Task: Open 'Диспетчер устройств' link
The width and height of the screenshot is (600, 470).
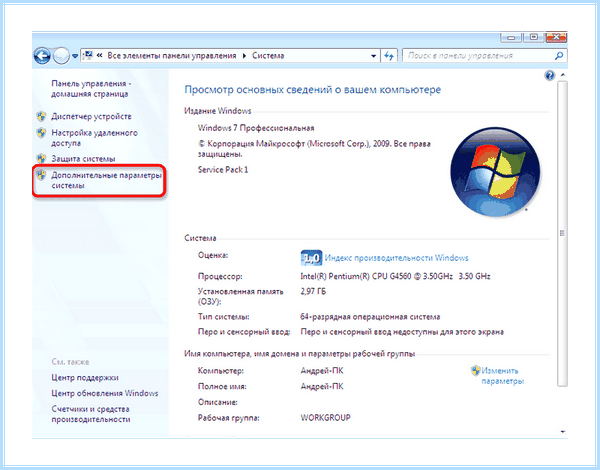Action: pos(91,116)
